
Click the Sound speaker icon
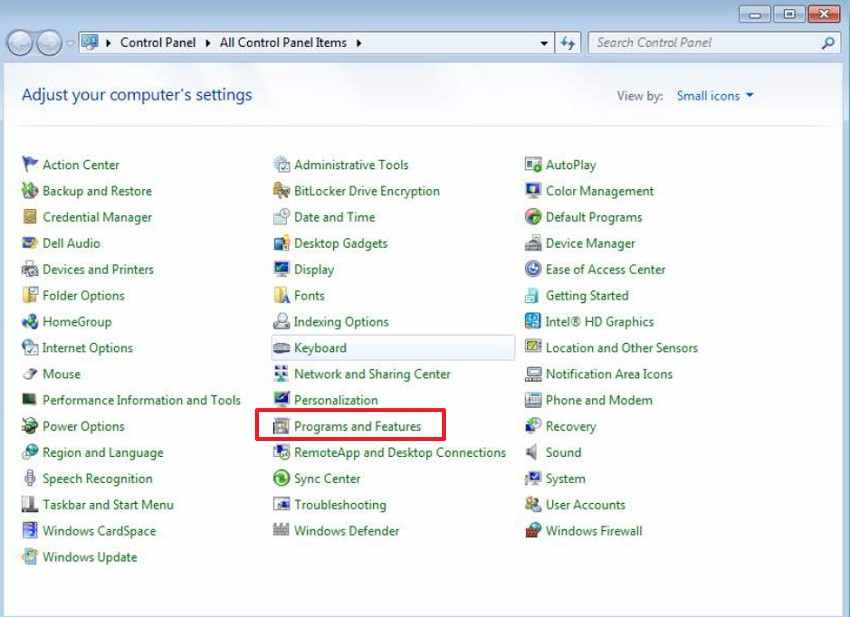[532, 452]
